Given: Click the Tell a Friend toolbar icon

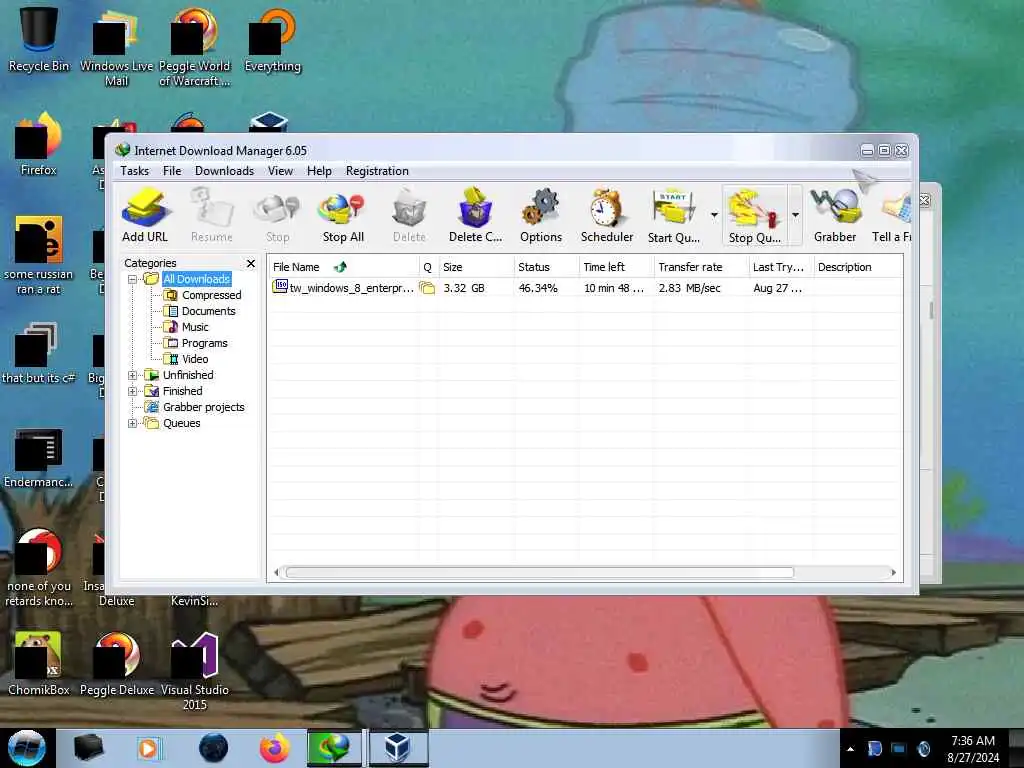Looking at the screenshot, I should (891, 216).
